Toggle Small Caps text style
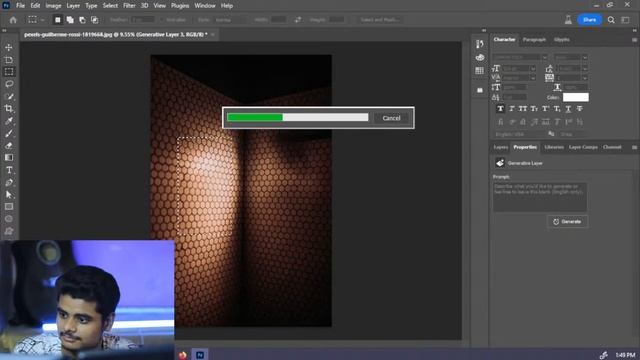Viewport: 640px width, 360px height. (534, 109)
